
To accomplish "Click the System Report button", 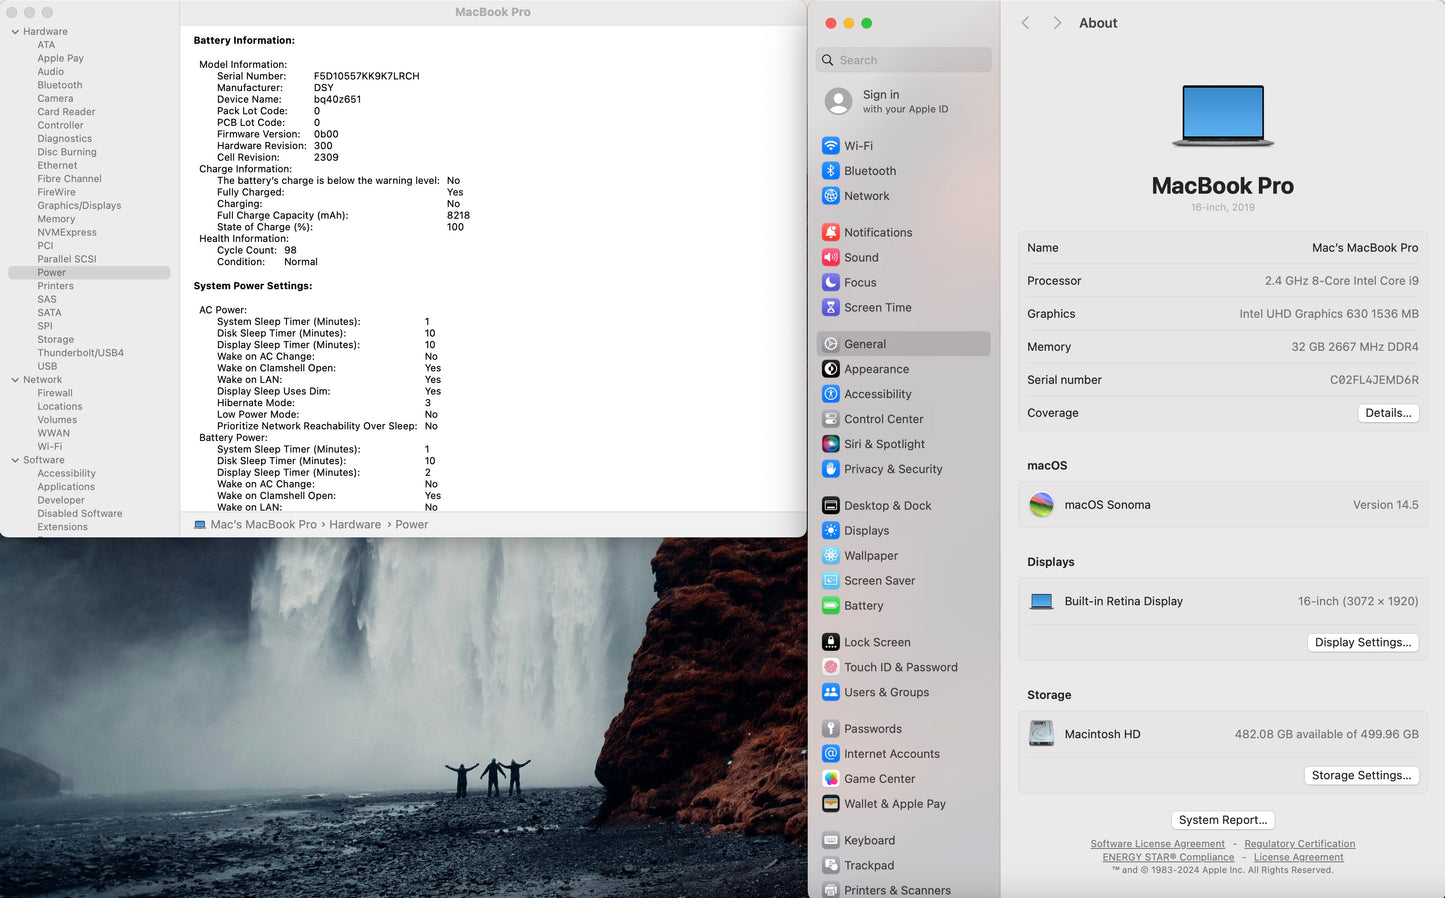I will (x=1222, y=820).
